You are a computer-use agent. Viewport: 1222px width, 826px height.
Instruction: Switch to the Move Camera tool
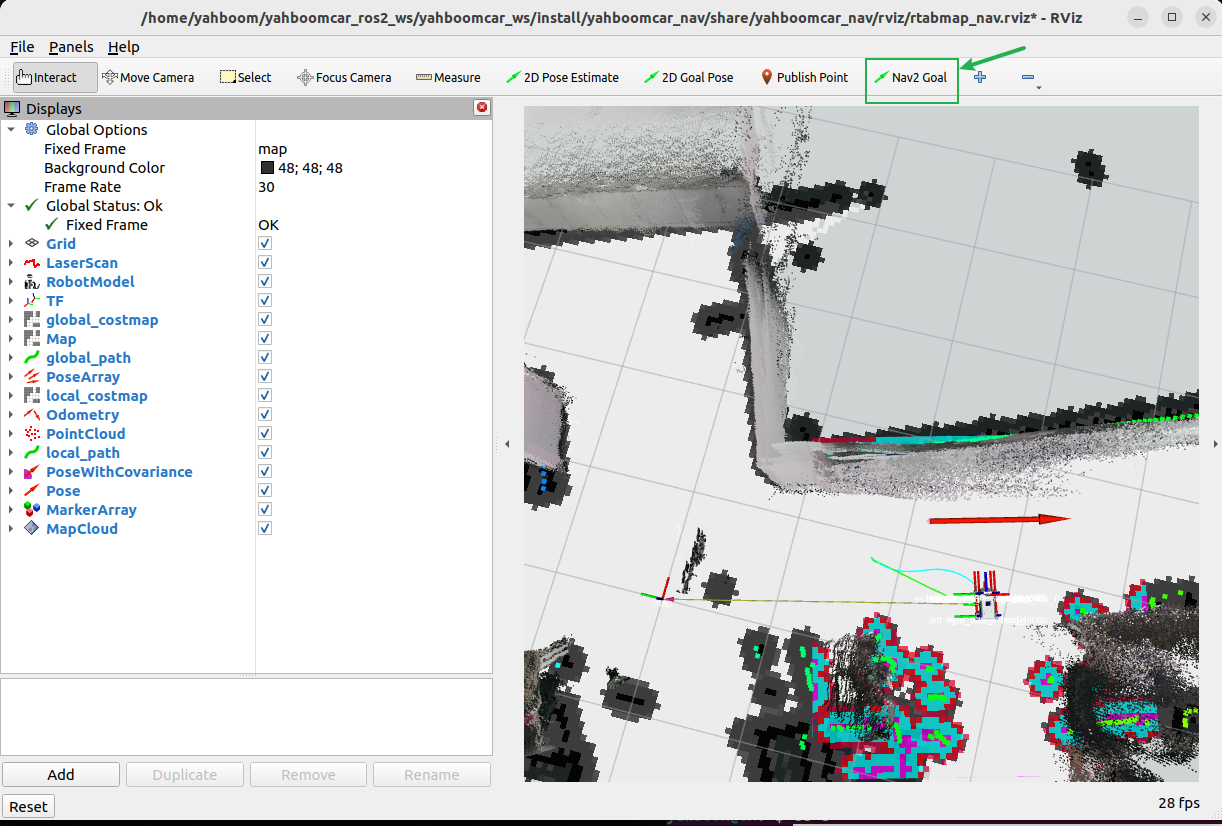pyautogui.click(x=148, y=78)
